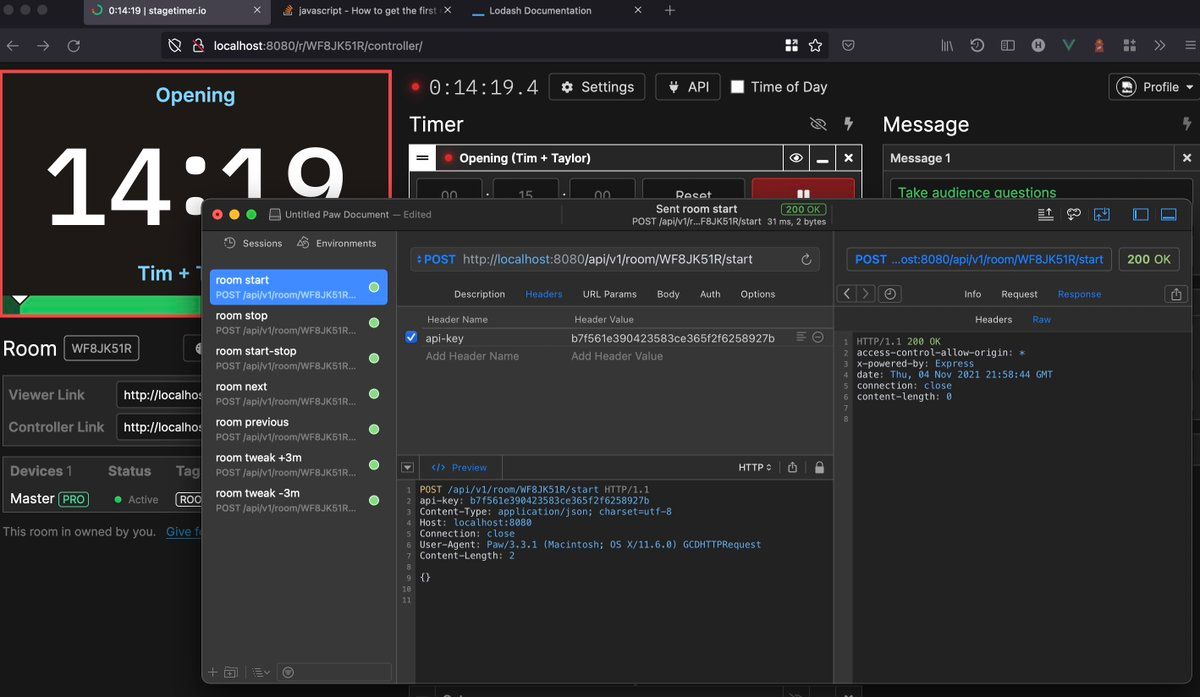The image size is (1200, 697).
Task: Click the share icon in the response panel
Action: [x=1174, y=294]
